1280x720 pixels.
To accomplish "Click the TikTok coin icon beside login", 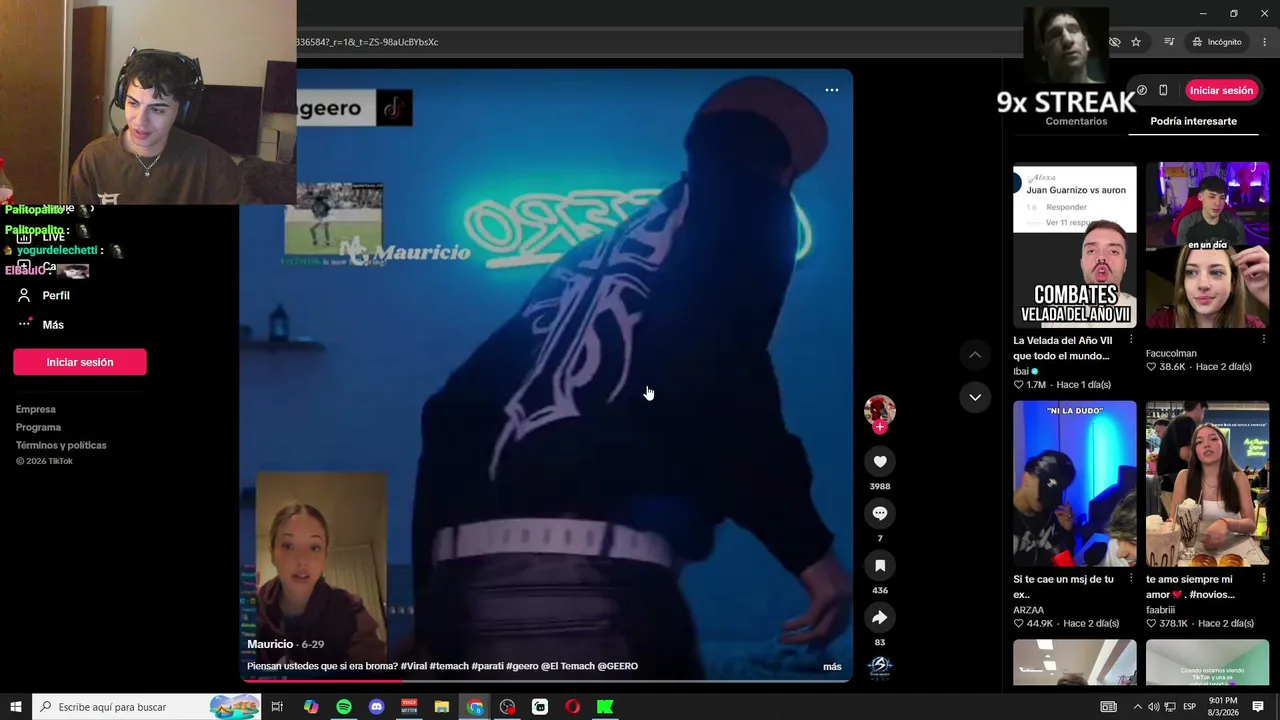I will (1142, 90).
